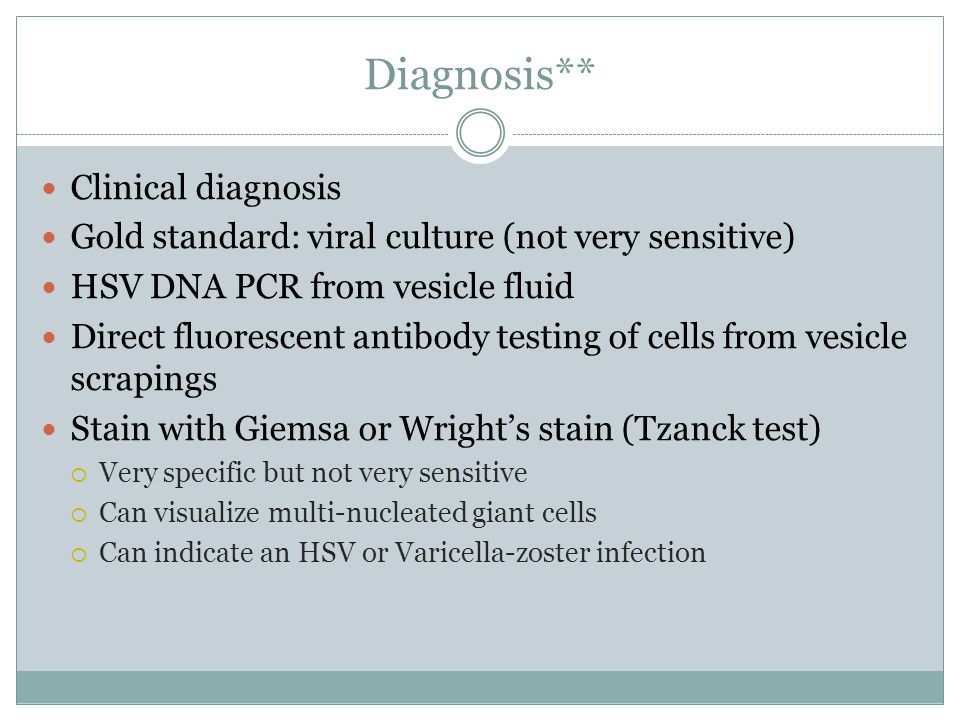Viewport: 960px width, 720px height.
Task: Click the word scrapings on the wrapped line
Action: click(x=143, y=381)
